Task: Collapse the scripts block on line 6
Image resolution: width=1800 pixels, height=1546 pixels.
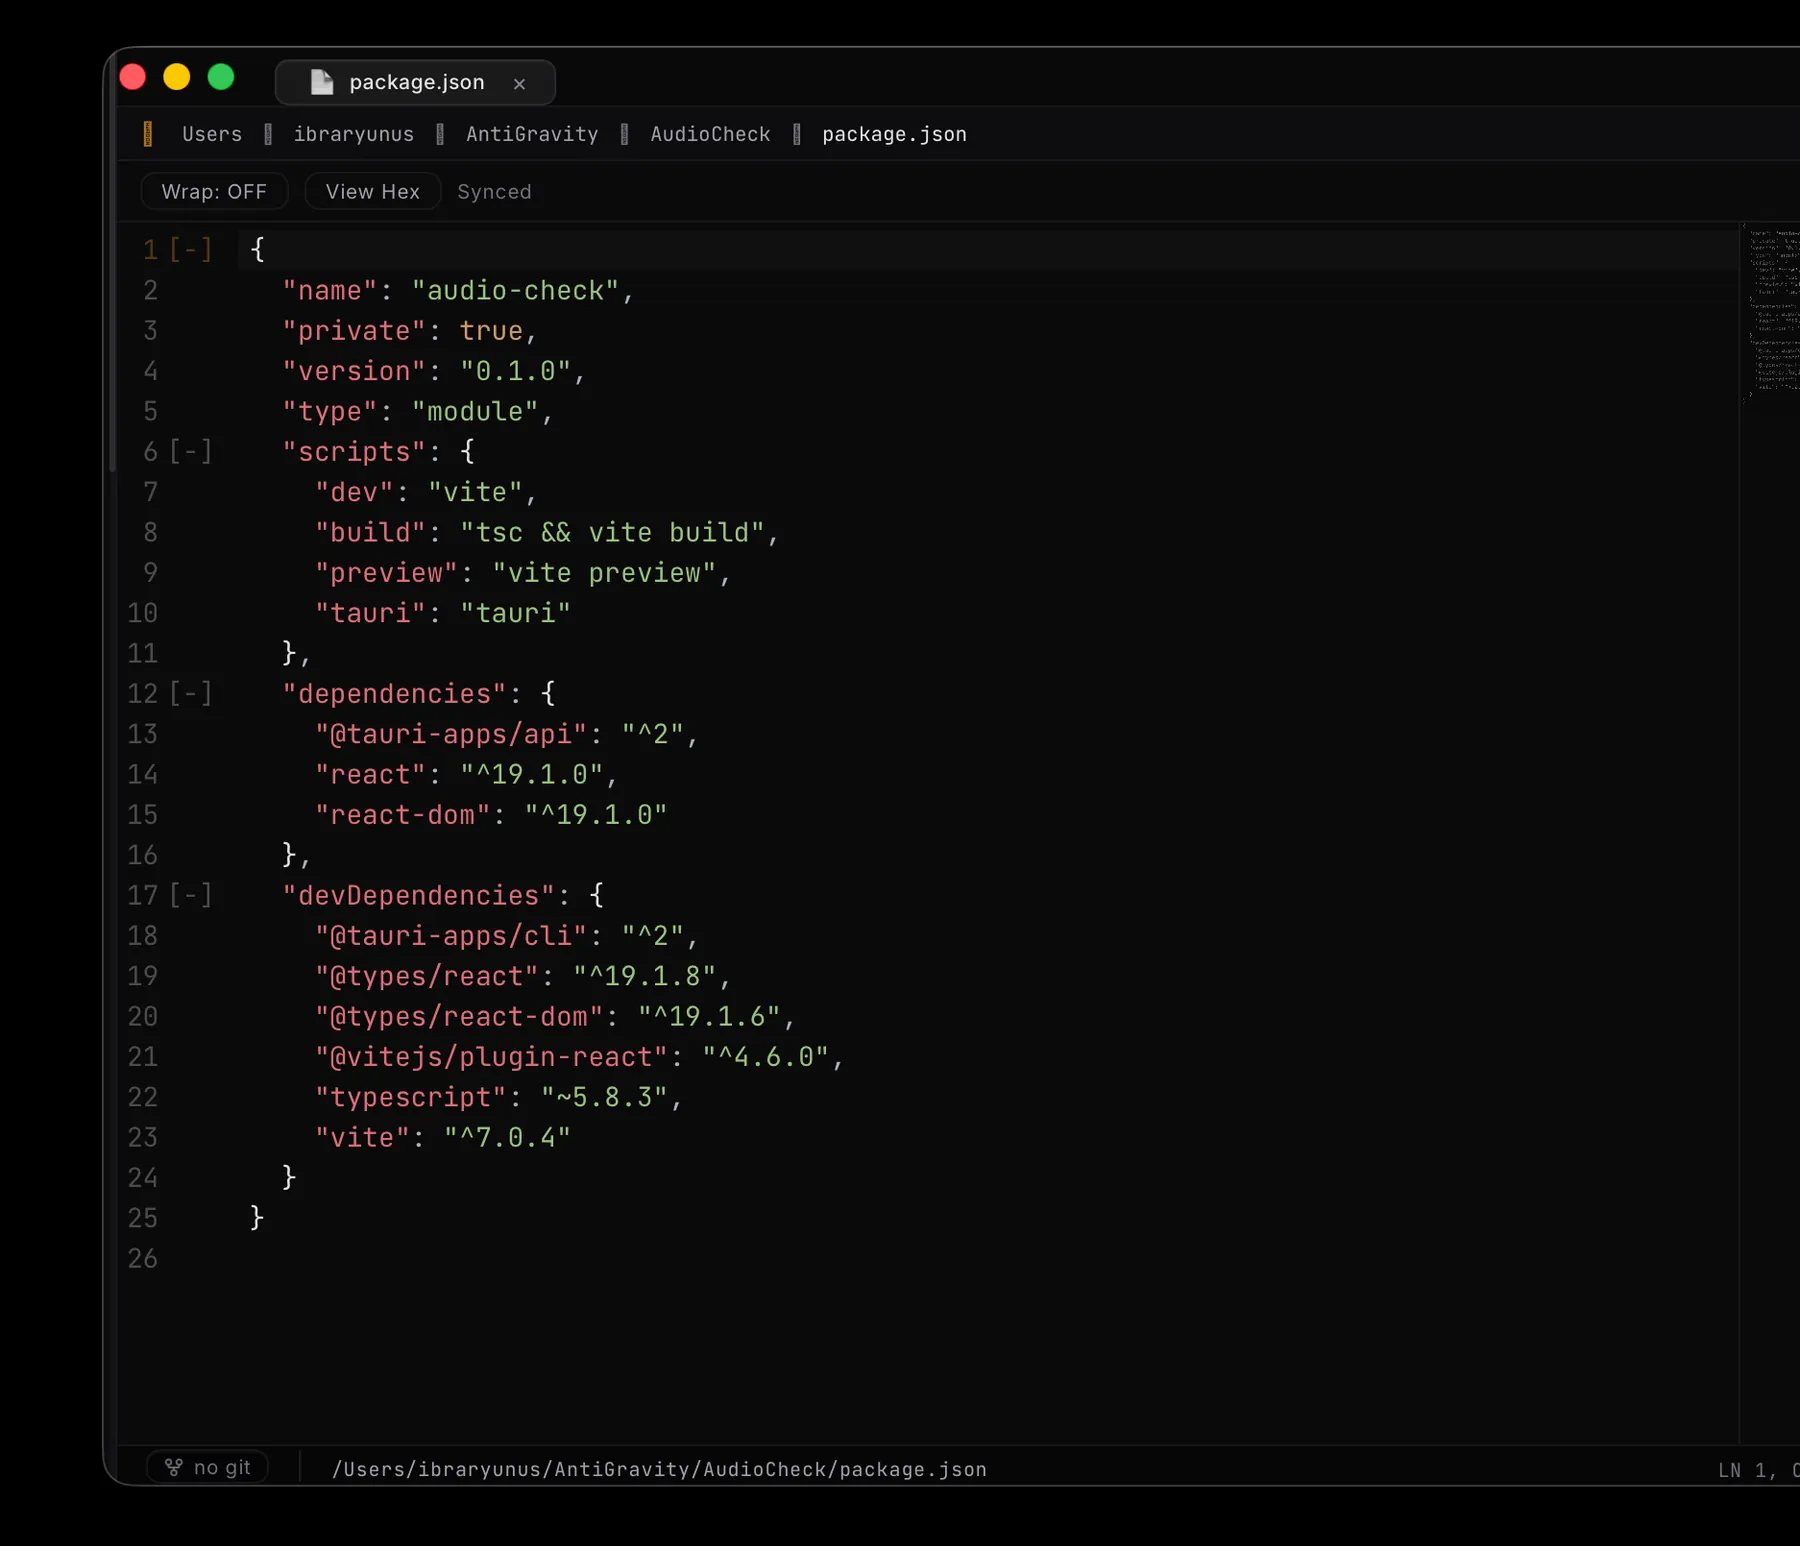Action: click(x=190, y=451)
